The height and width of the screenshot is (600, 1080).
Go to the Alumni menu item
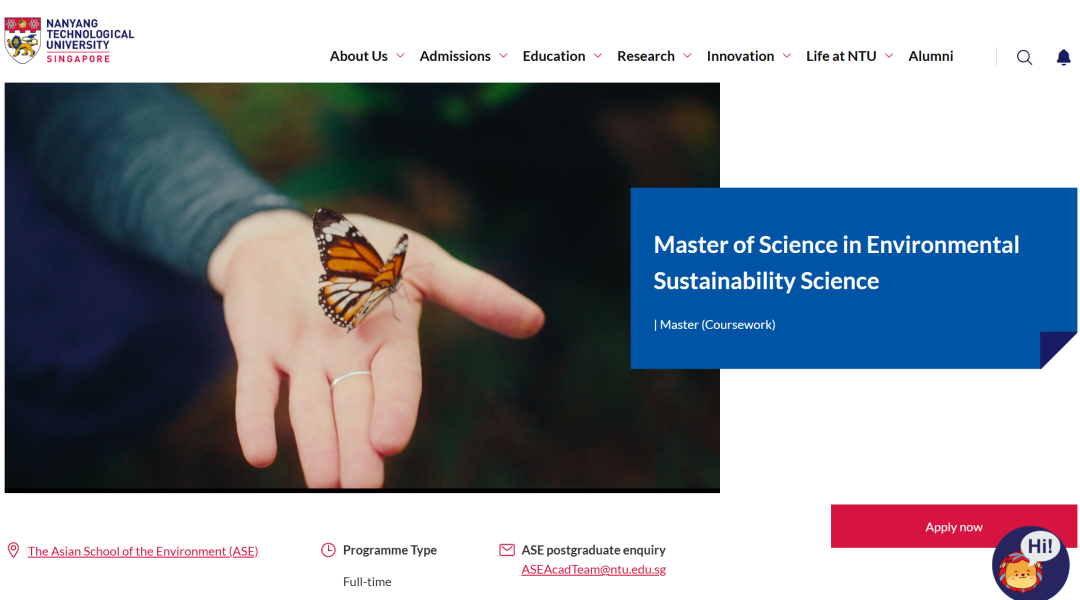[930, 56]
